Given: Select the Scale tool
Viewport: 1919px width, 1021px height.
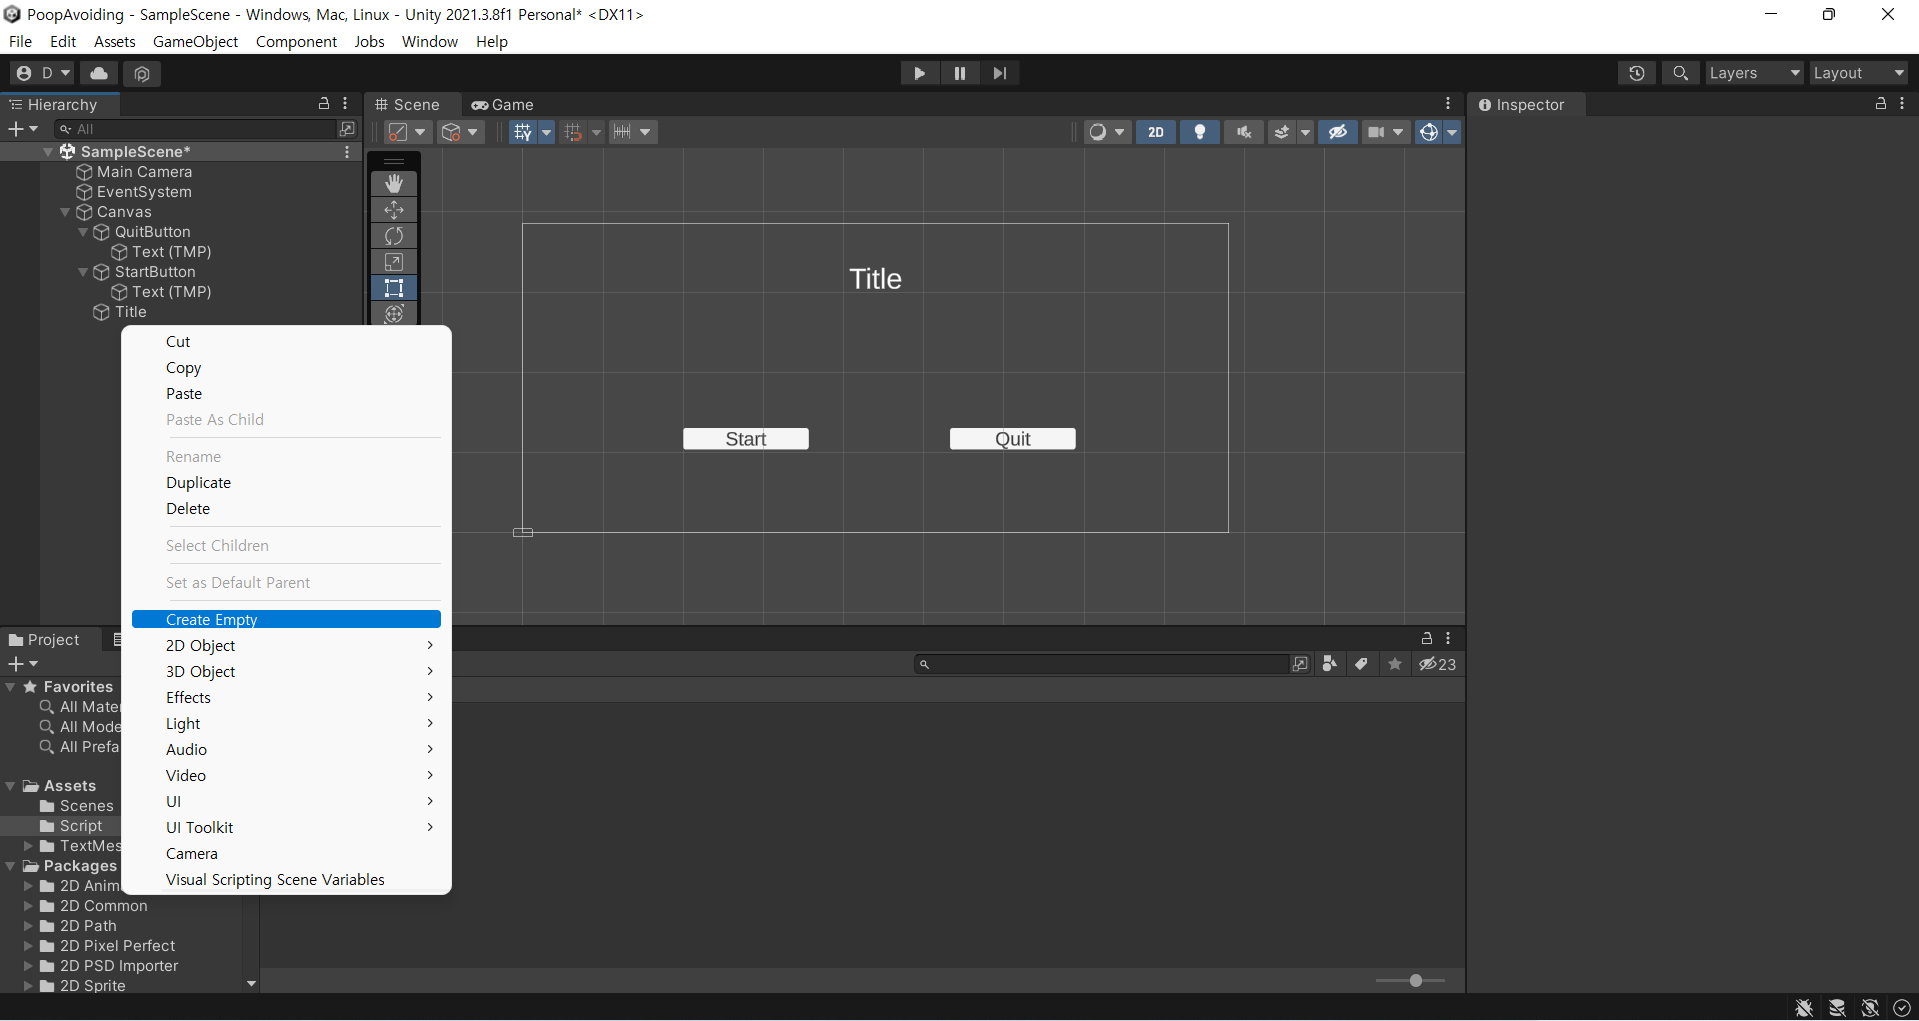Looking at the screenshot, I should tap(394, 262).
